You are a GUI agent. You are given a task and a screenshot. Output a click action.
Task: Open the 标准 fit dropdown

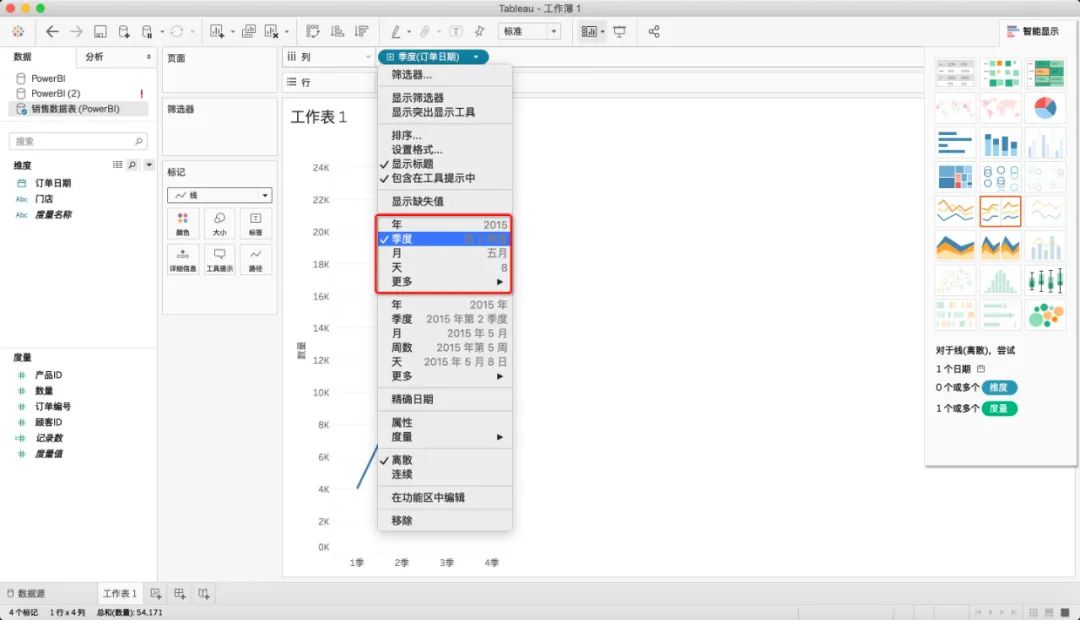[529, 31]
